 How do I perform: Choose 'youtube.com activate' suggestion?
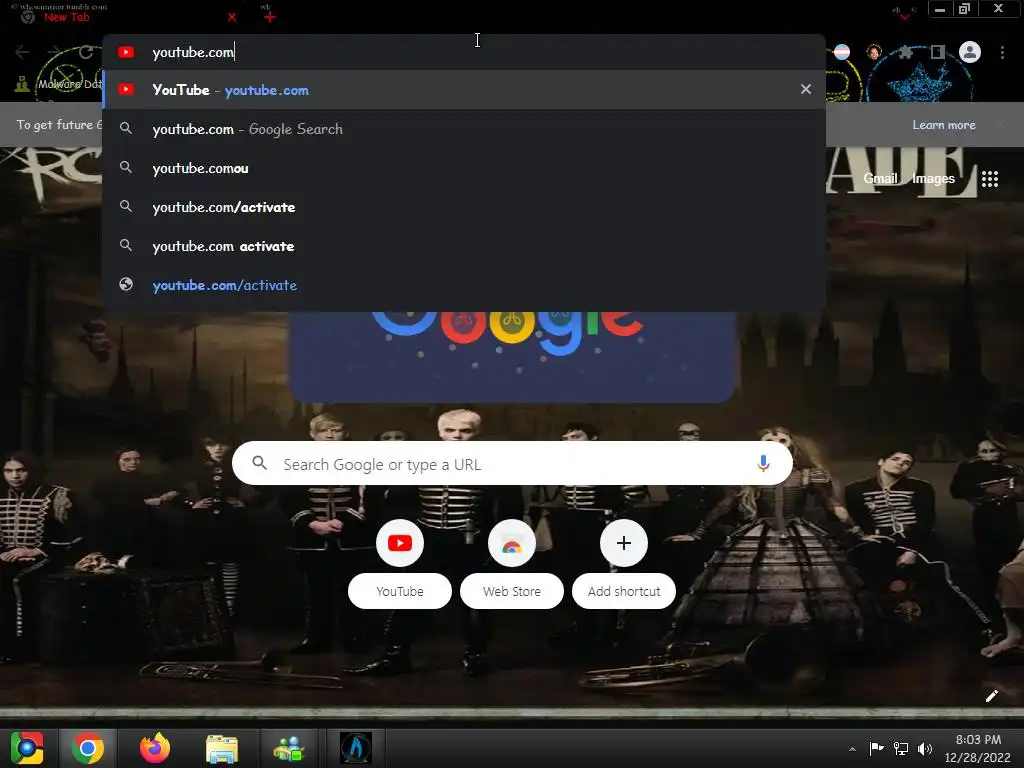464,246
